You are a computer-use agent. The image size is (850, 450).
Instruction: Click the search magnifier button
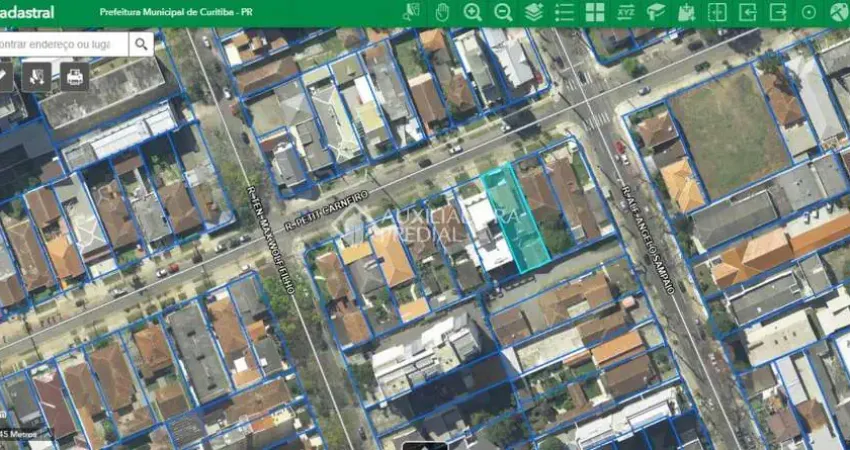tap(141, 44)
